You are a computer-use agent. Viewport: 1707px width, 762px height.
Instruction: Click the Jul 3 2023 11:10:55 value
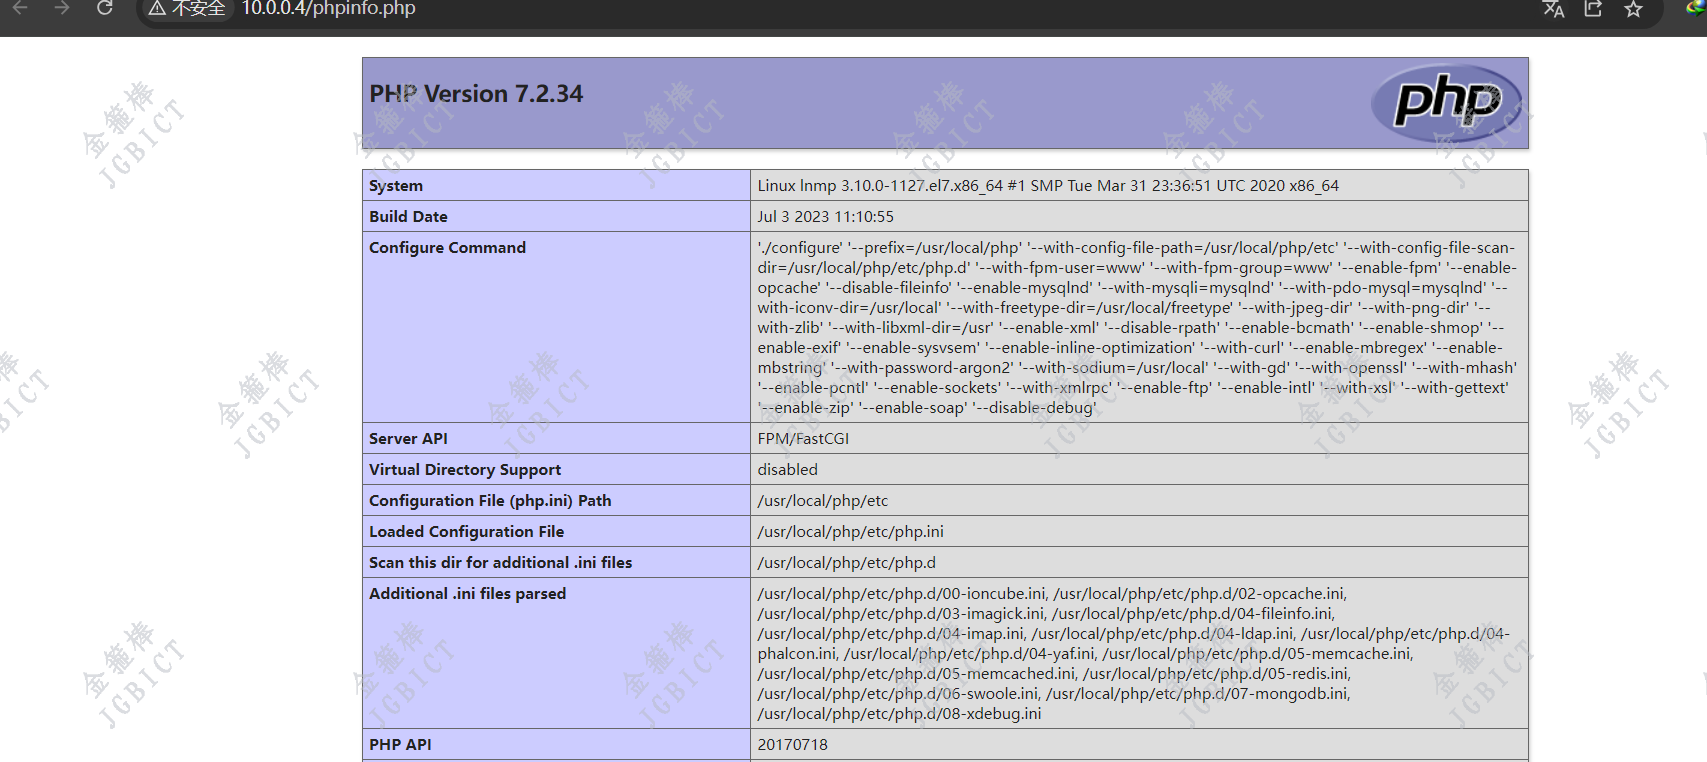pos(825,217)
